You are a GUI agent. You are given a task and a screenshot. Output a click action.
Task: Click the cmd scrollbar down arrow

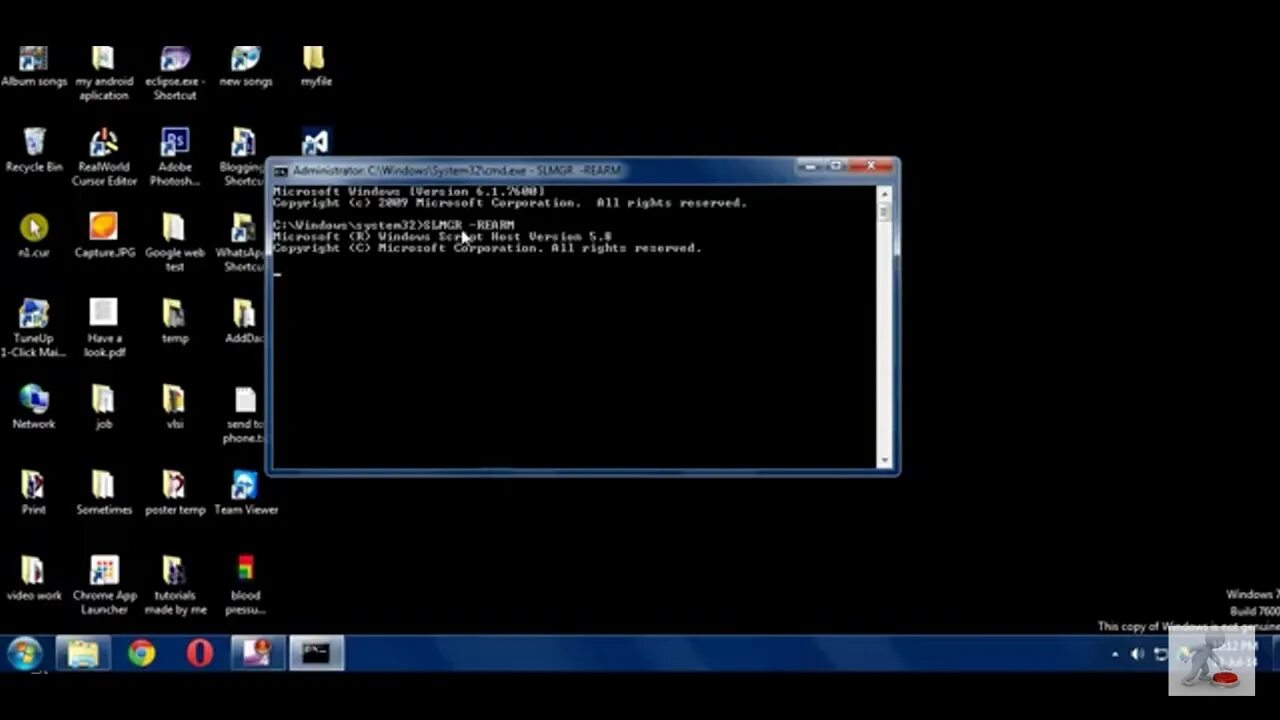884,461
